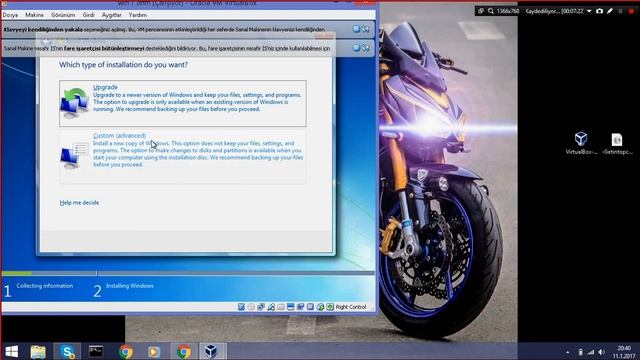Click the Custom option's computer icon
This screenshot has width=640, height=360.
pos(74,156)
